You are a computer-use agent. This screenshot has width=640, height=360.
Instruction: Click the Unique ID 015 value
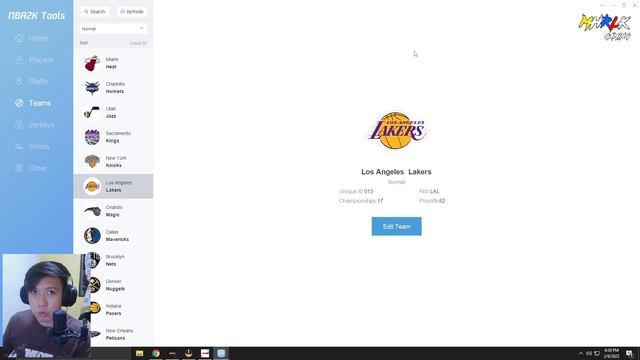(368, 191)
